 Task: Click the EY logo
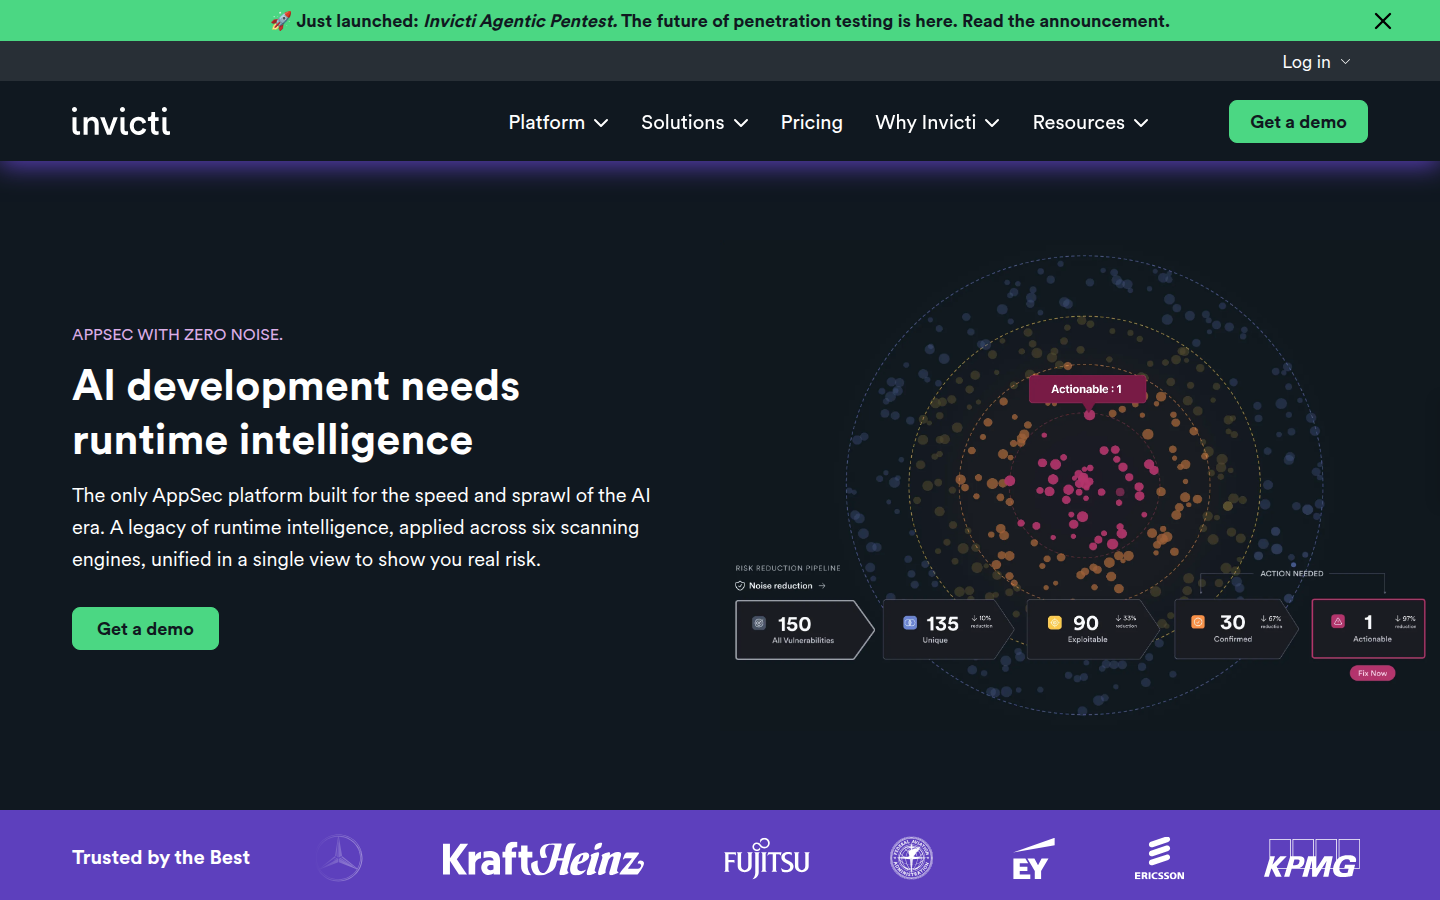[x=1033, y=859]
